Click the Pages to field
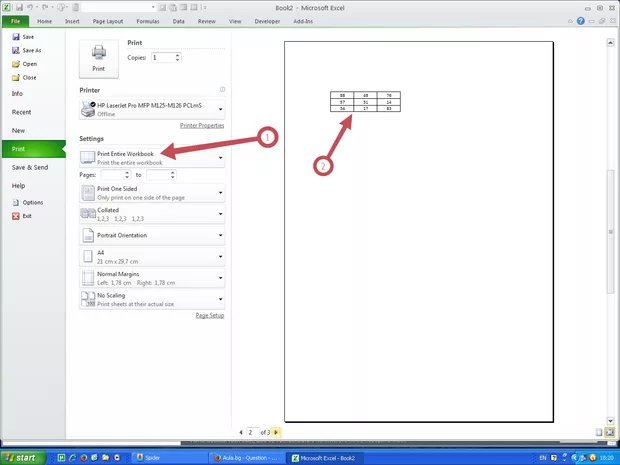This screenshot has height=465, width=620. pos(158,175)
